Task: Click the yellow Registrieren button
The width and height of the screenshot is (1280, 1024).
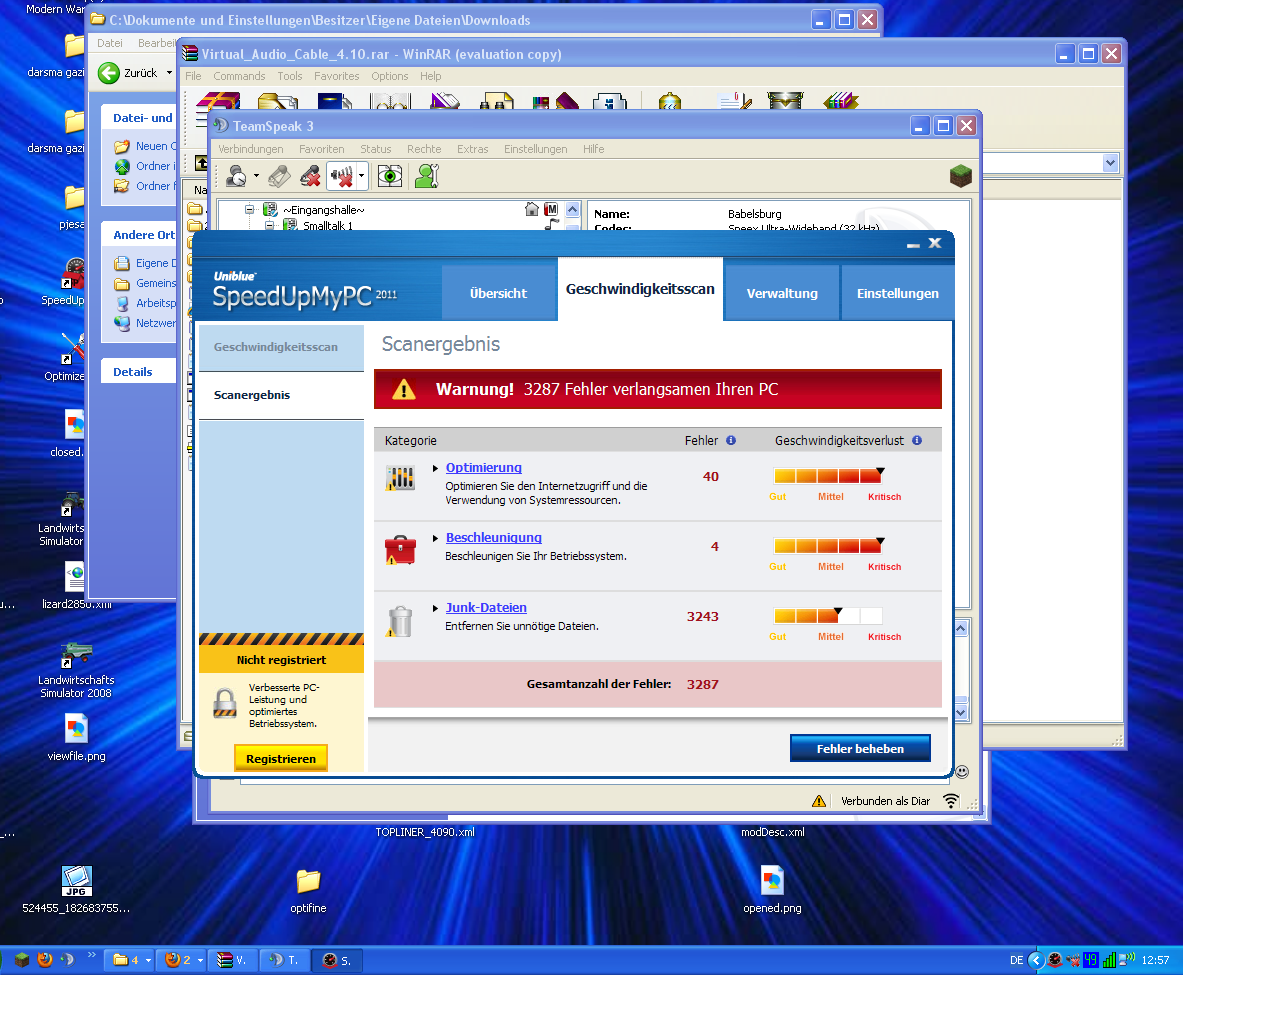Action: (281, 759)
